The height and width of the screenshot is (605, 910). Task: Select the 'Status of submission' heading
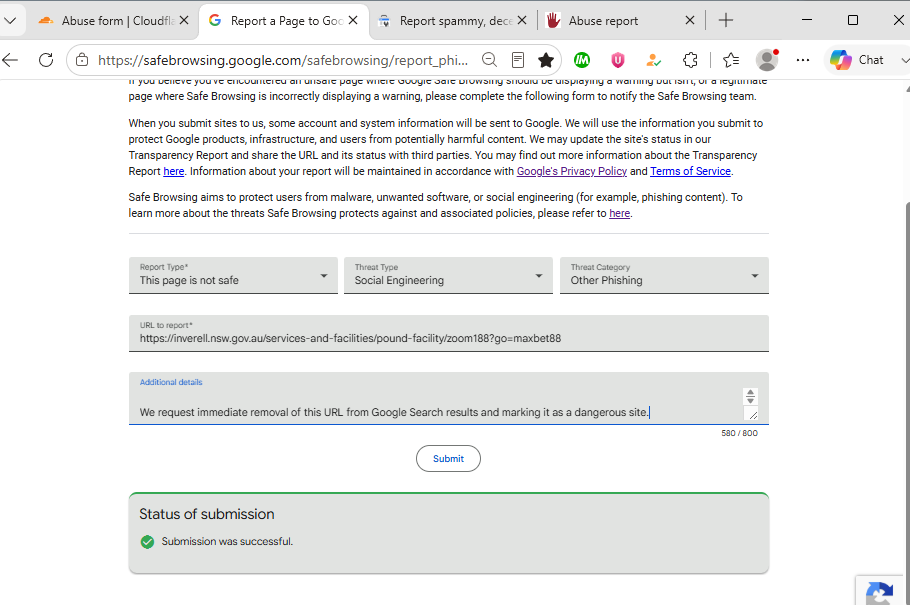[x=207, y=514]
